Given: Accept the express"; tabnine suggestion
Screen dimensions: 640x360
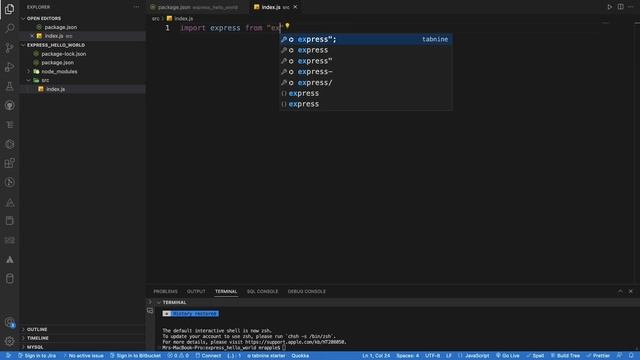Looking at the screenshot, I should coord(366,39).
